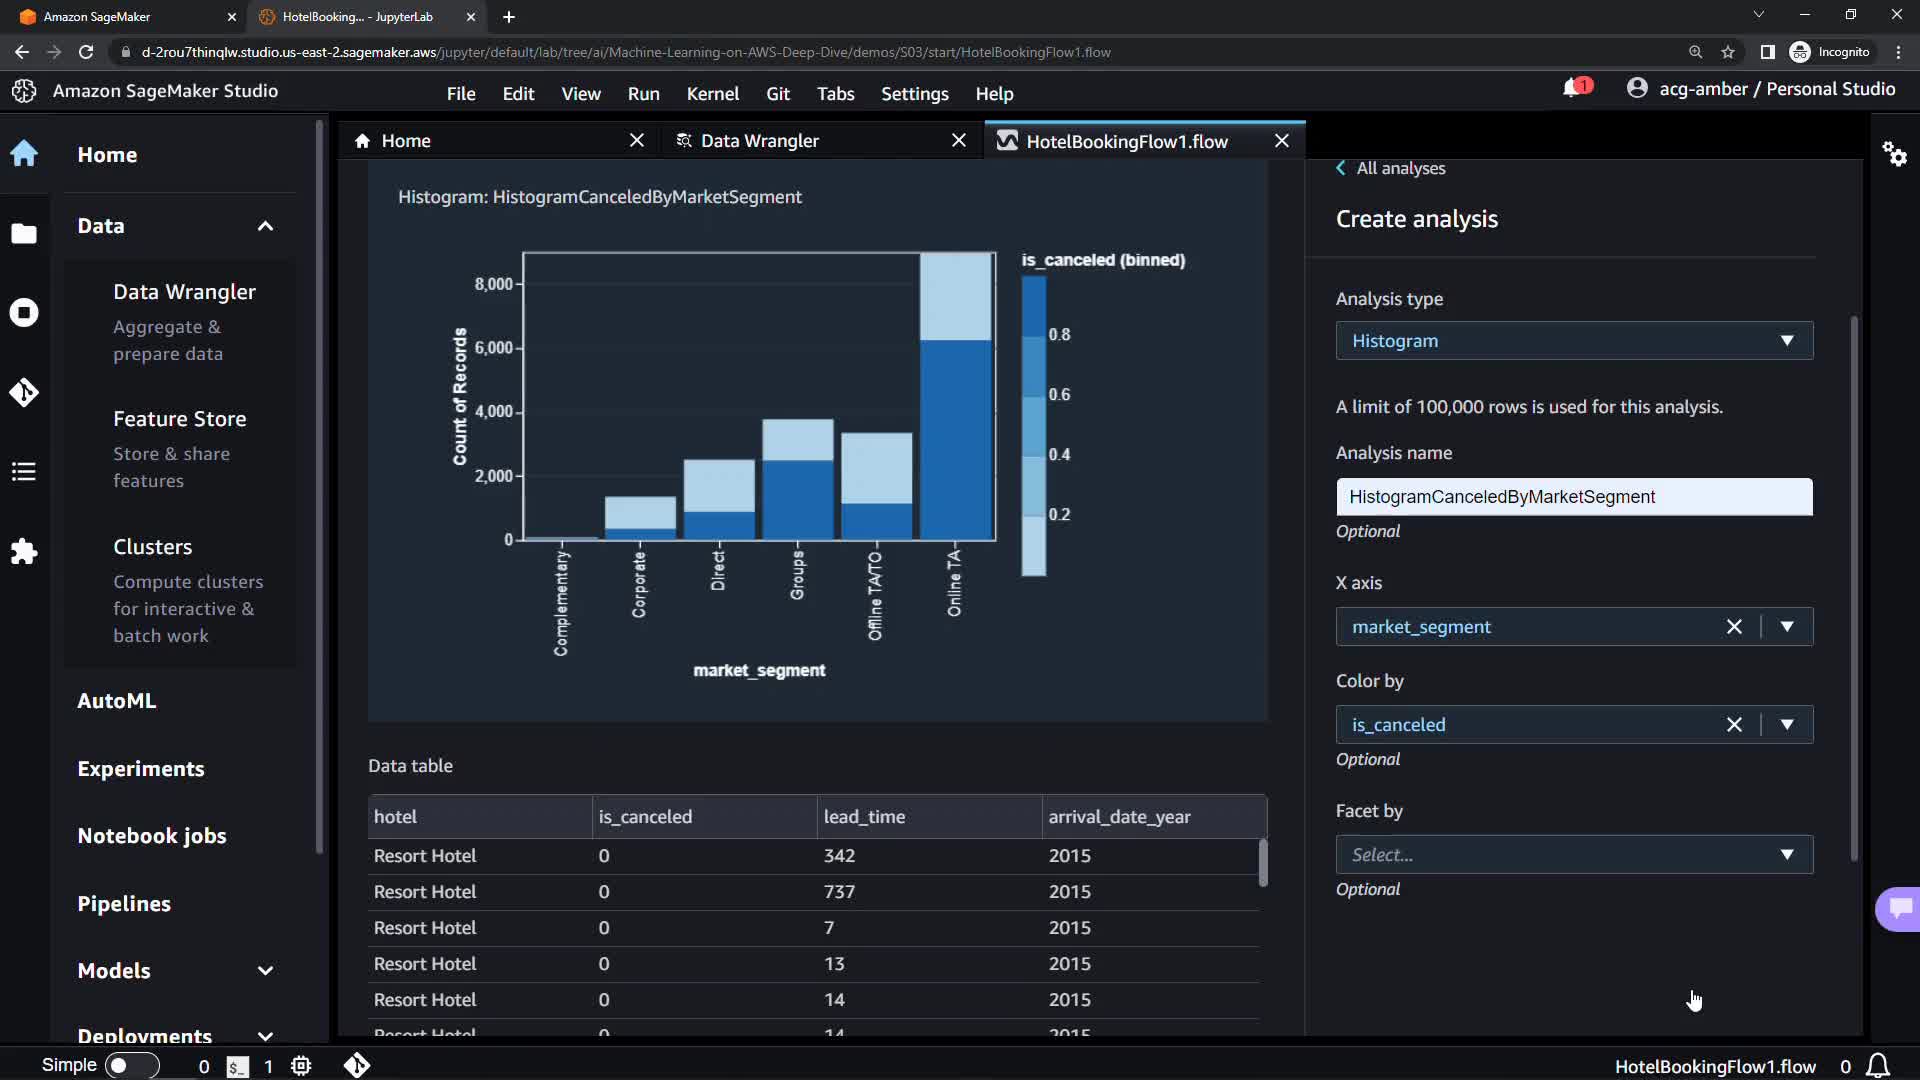Switch to the Data Wrangler tab
Image resolution: width=1920 pixels, height=1080 pixels.
pyautogui.click(x=760, y=141)
